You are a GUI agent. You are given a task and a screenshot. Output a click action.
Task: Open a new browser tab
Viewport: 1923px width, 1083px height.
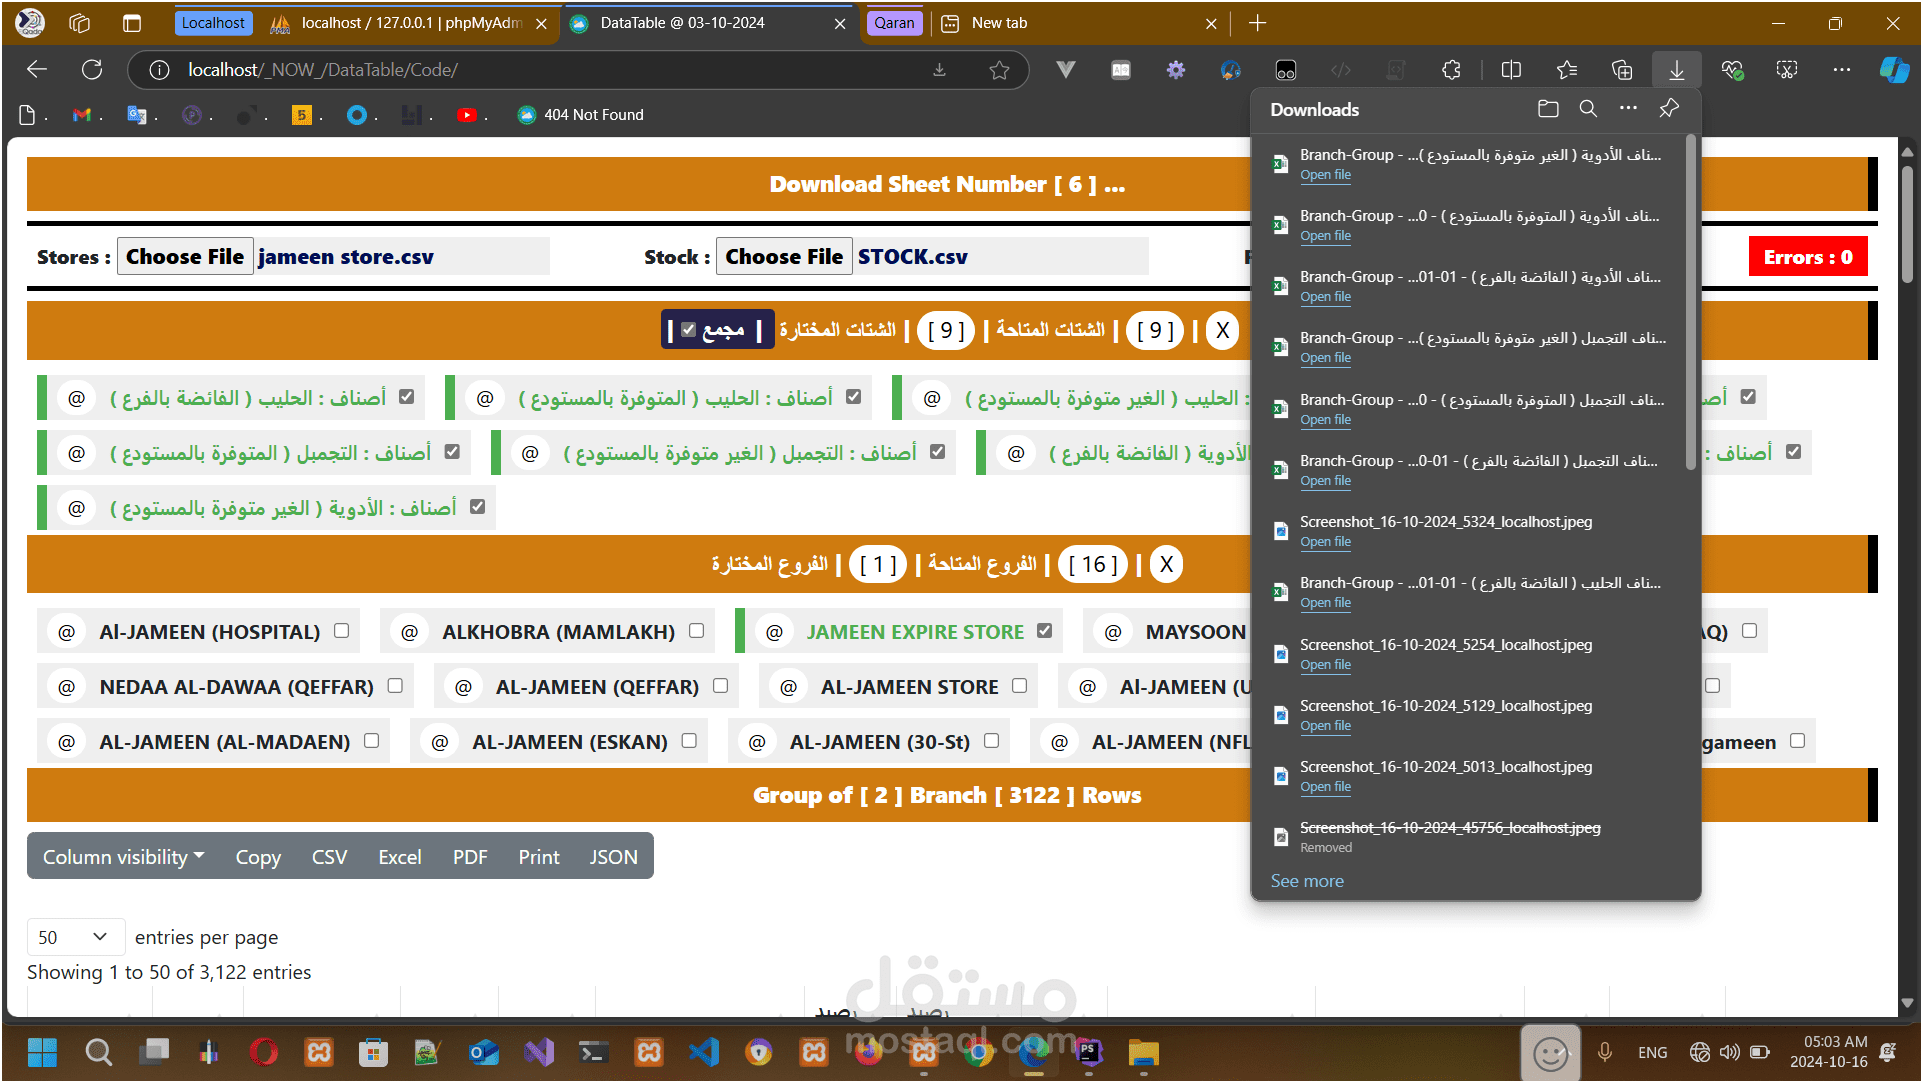1258,23
